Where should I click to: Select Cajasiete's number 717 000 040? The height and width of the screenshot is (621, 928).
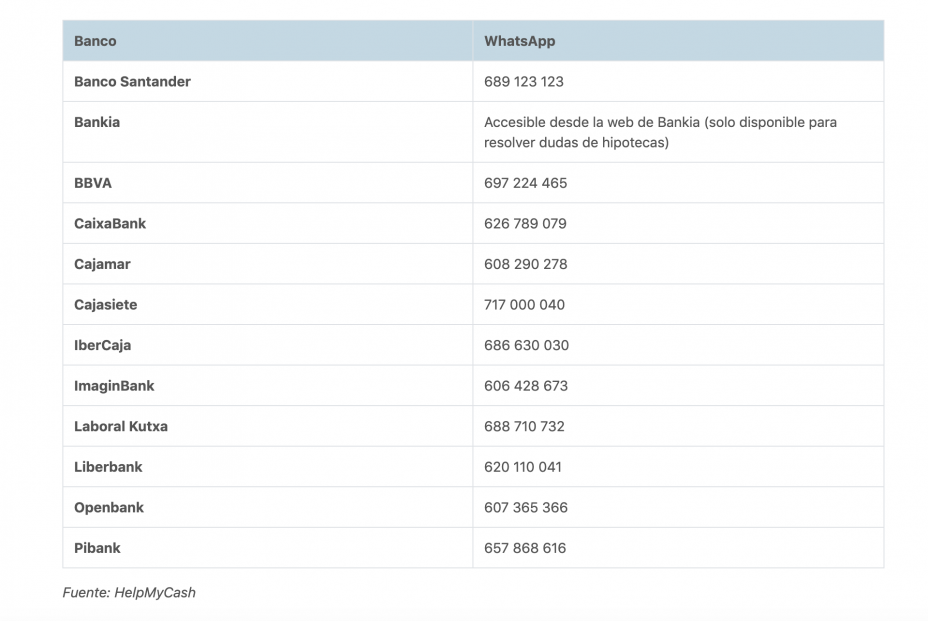[525, 304]
